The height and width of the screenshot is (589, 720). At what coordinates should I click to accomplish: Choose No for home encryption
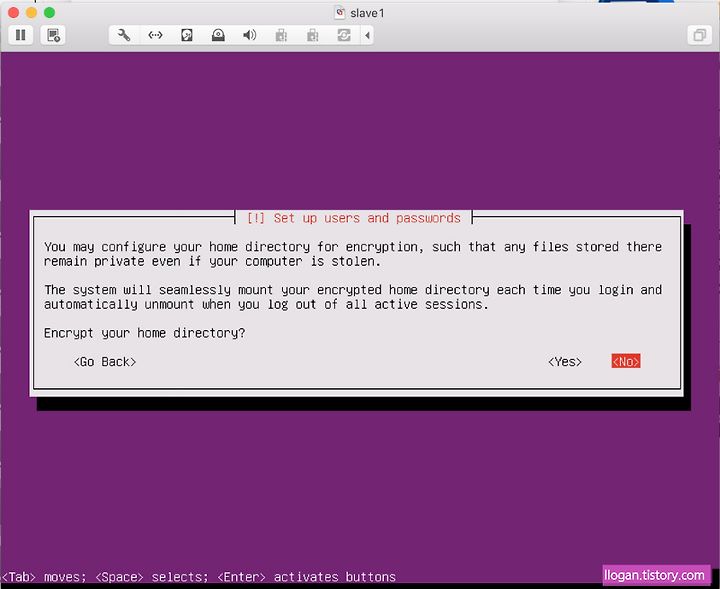(x=626, y=361)
